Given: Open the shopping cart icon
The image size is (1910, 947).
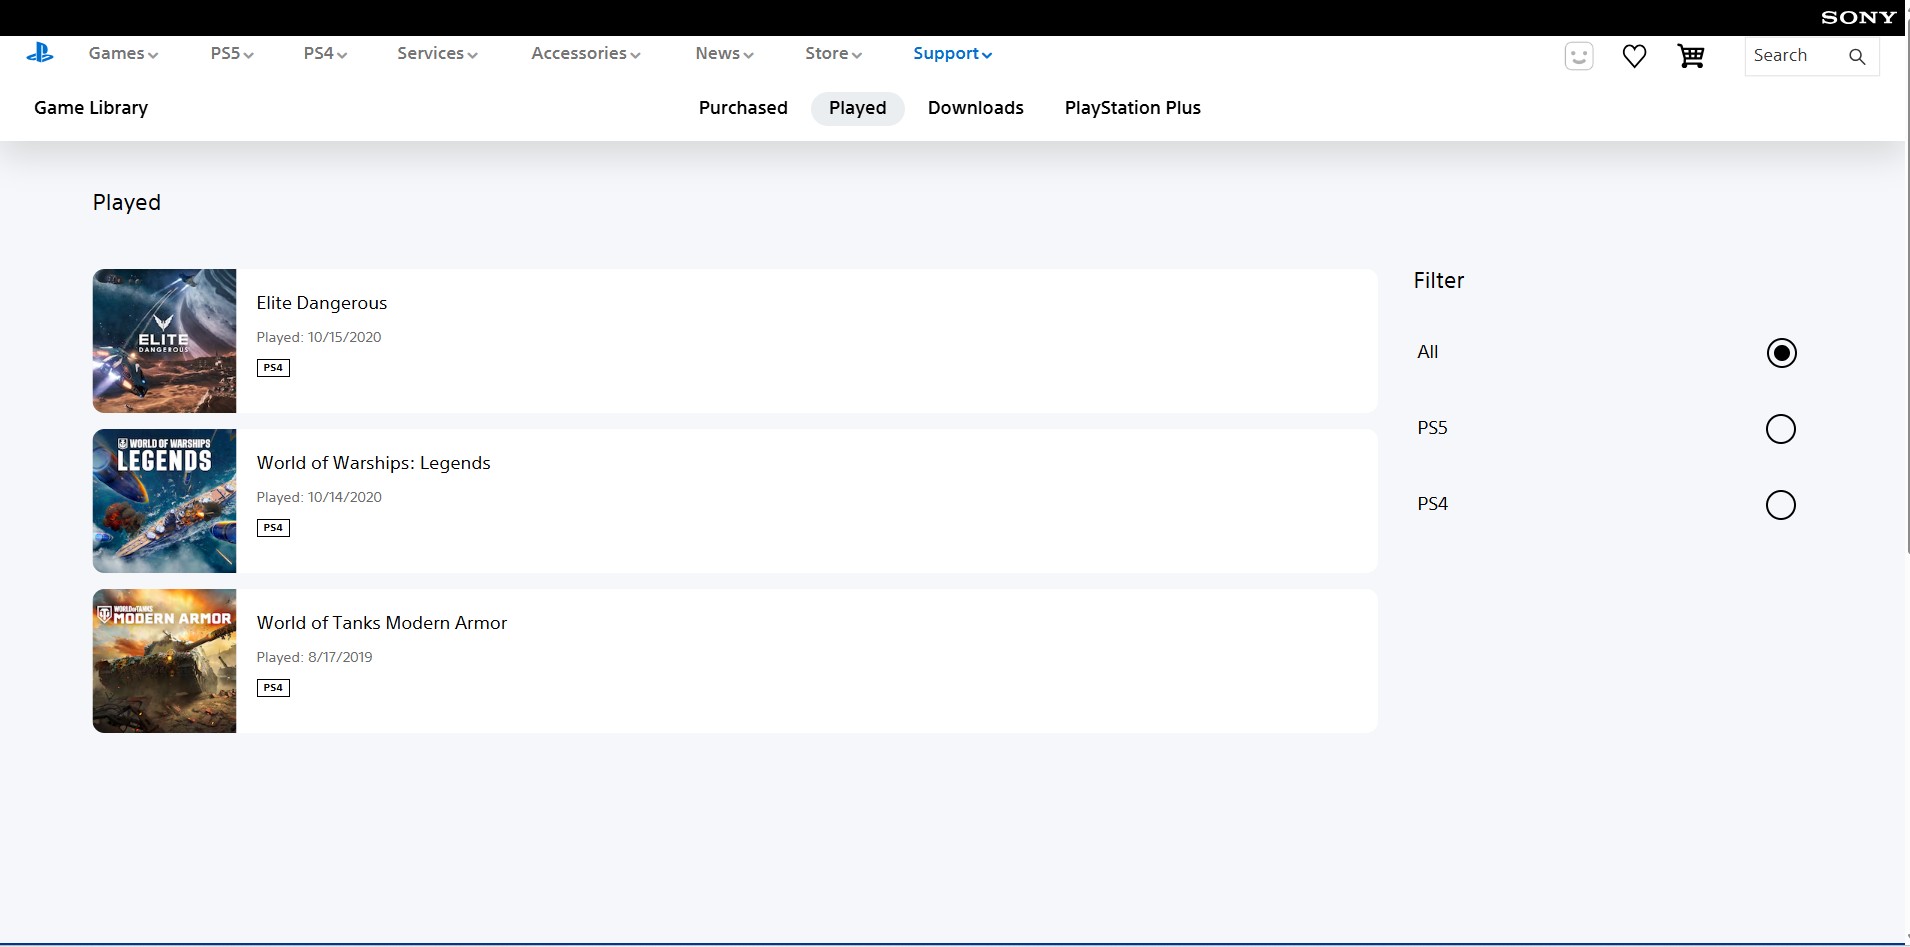Looking at the screenshot, I should click(x=1690, y=56).
